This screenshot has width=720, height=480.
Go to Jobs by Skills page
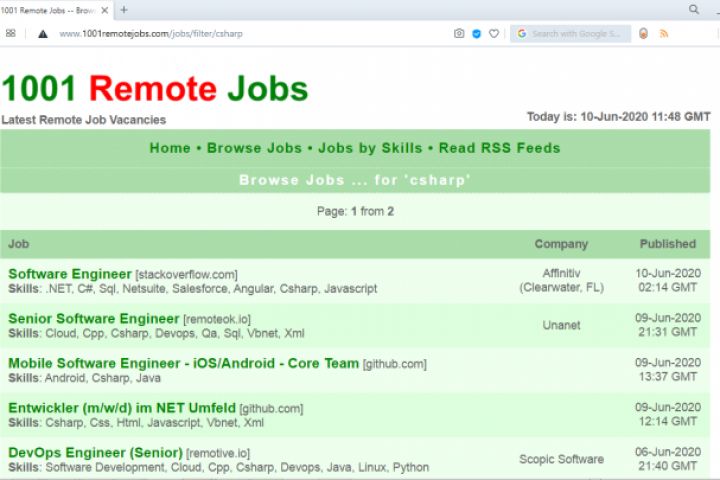pos(370,148)
